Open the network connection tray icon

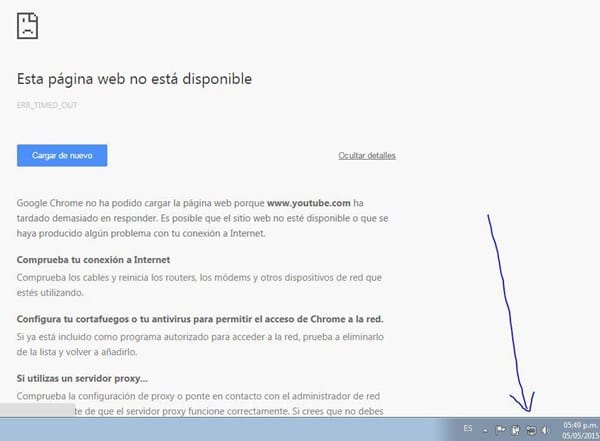(x=531, y=430)
